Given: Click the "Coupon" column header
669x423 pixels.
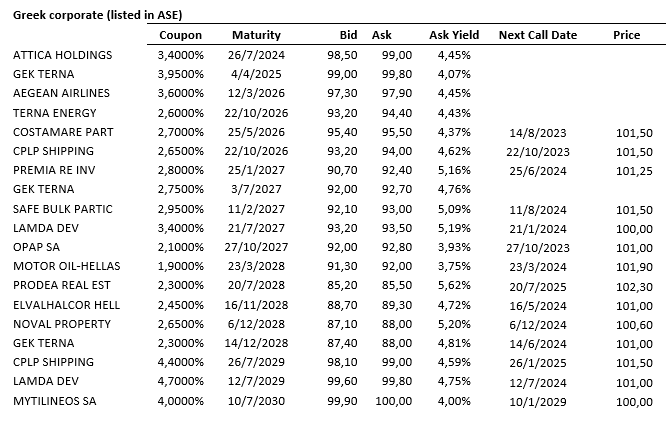Looking at the screenshot, I should 180,35.
